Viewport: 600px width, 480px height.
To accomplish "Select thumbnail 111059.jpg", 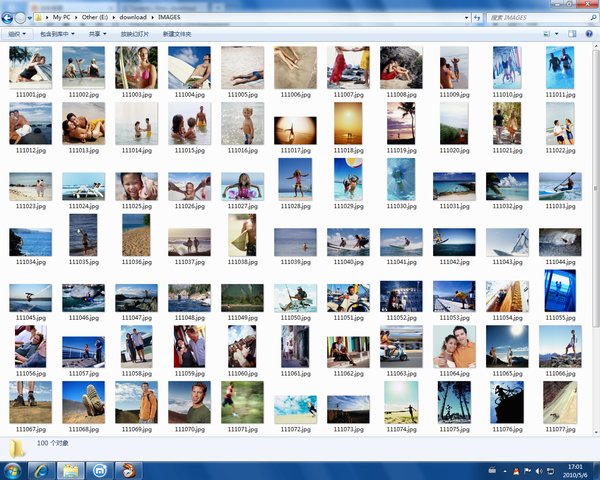I will 189,346.
